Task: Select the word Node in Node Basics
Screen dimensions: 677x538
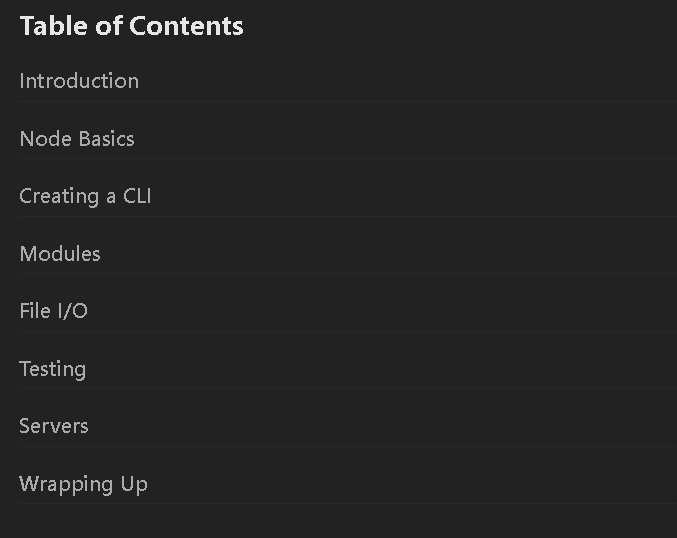Action: (x=46, y=139)
